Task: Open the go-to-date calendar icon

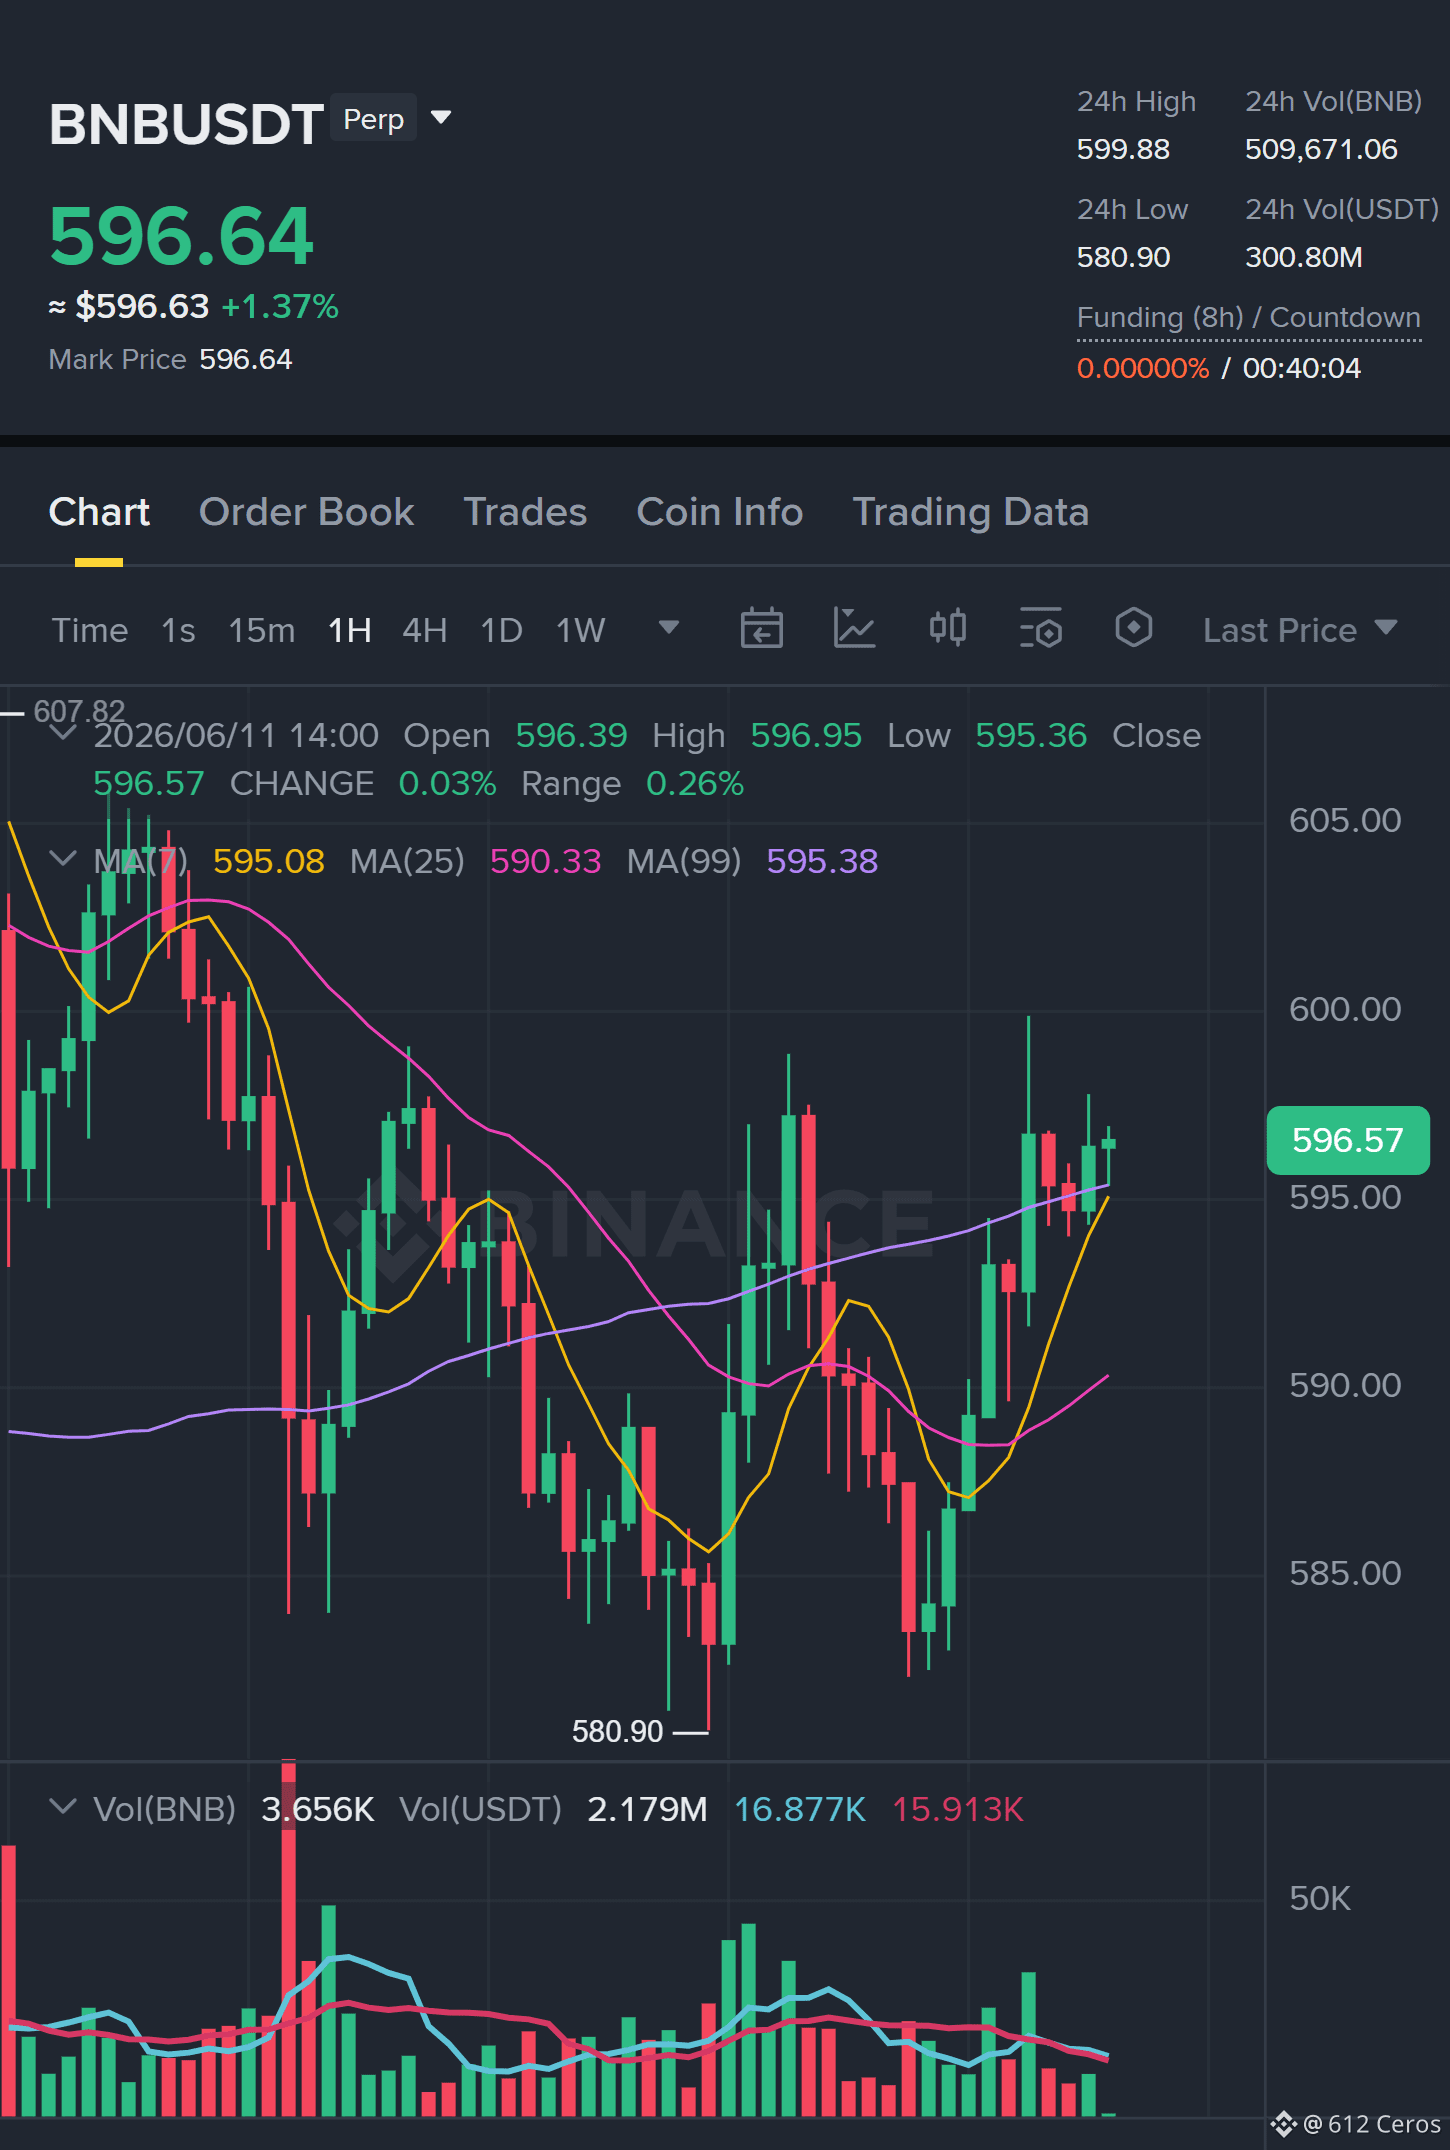Action: click(761, 629)
